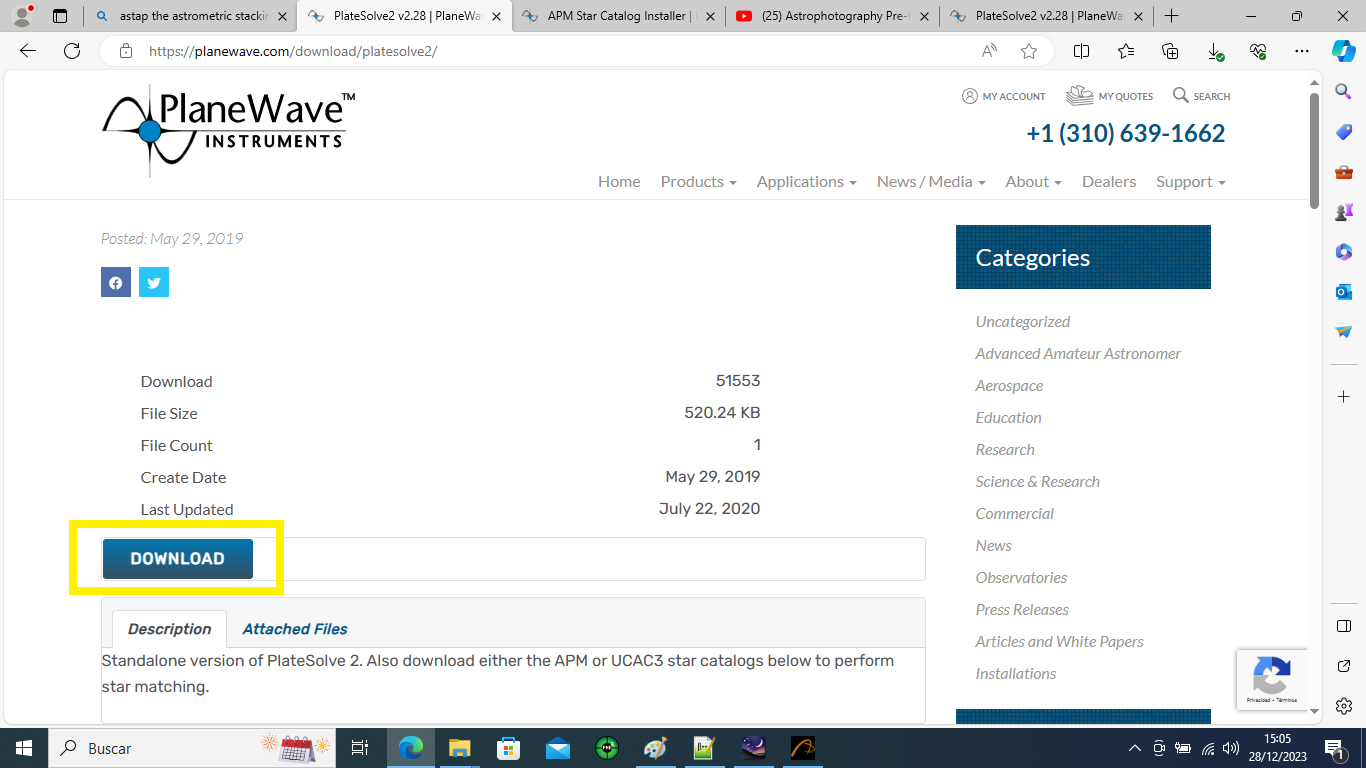Open the Installations category

coord(1016,673)
